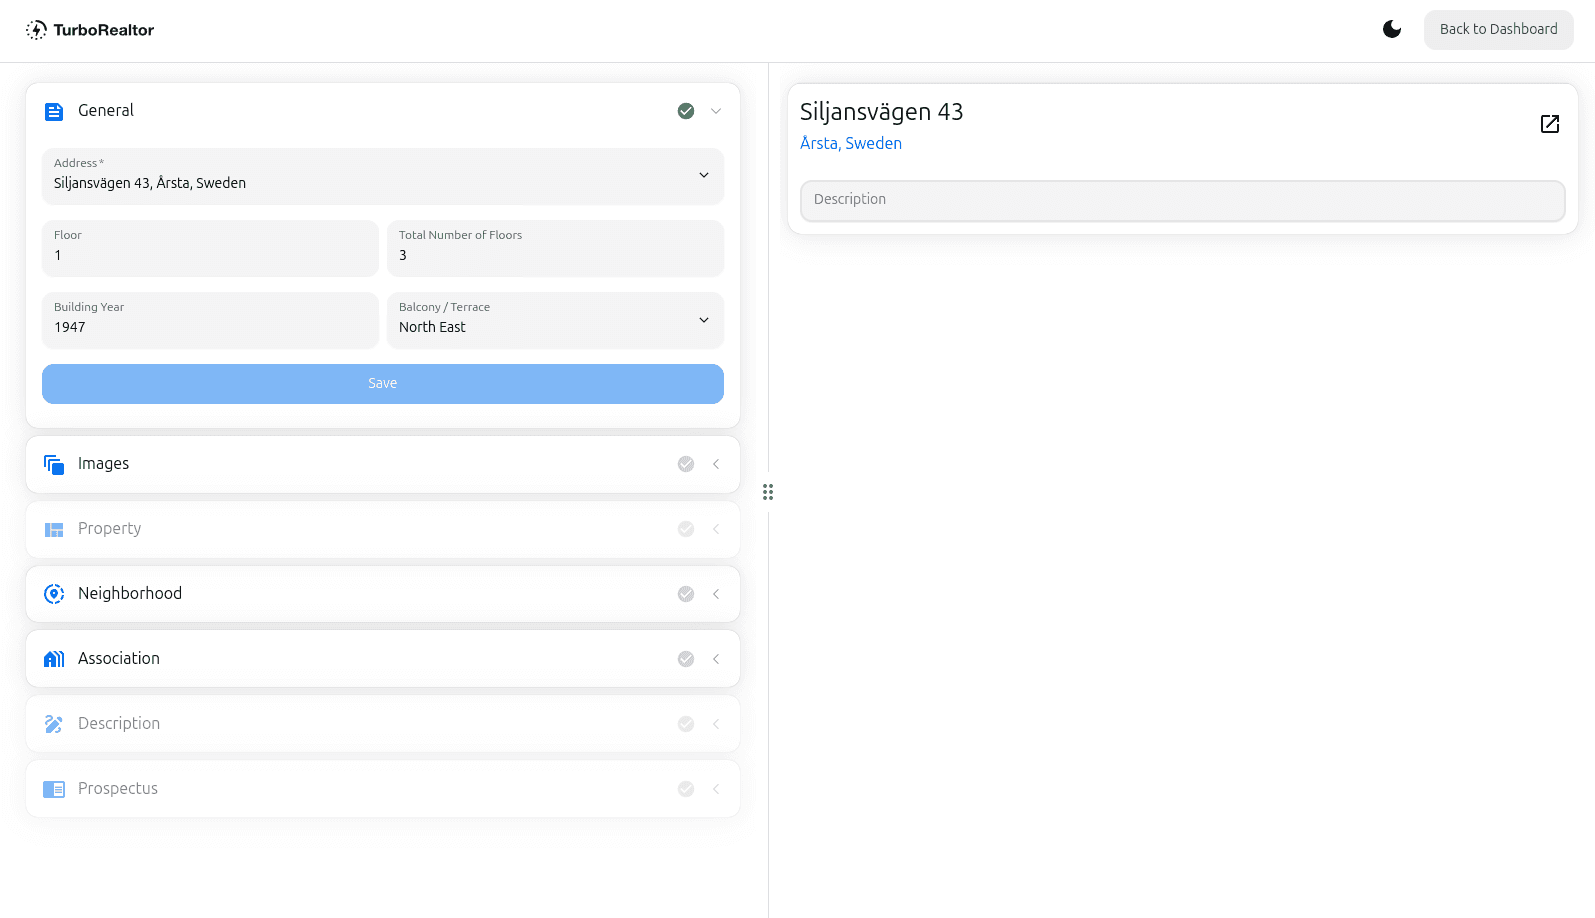
Task: Open listing in new window icon
Action: click(x=1549, y=124)
